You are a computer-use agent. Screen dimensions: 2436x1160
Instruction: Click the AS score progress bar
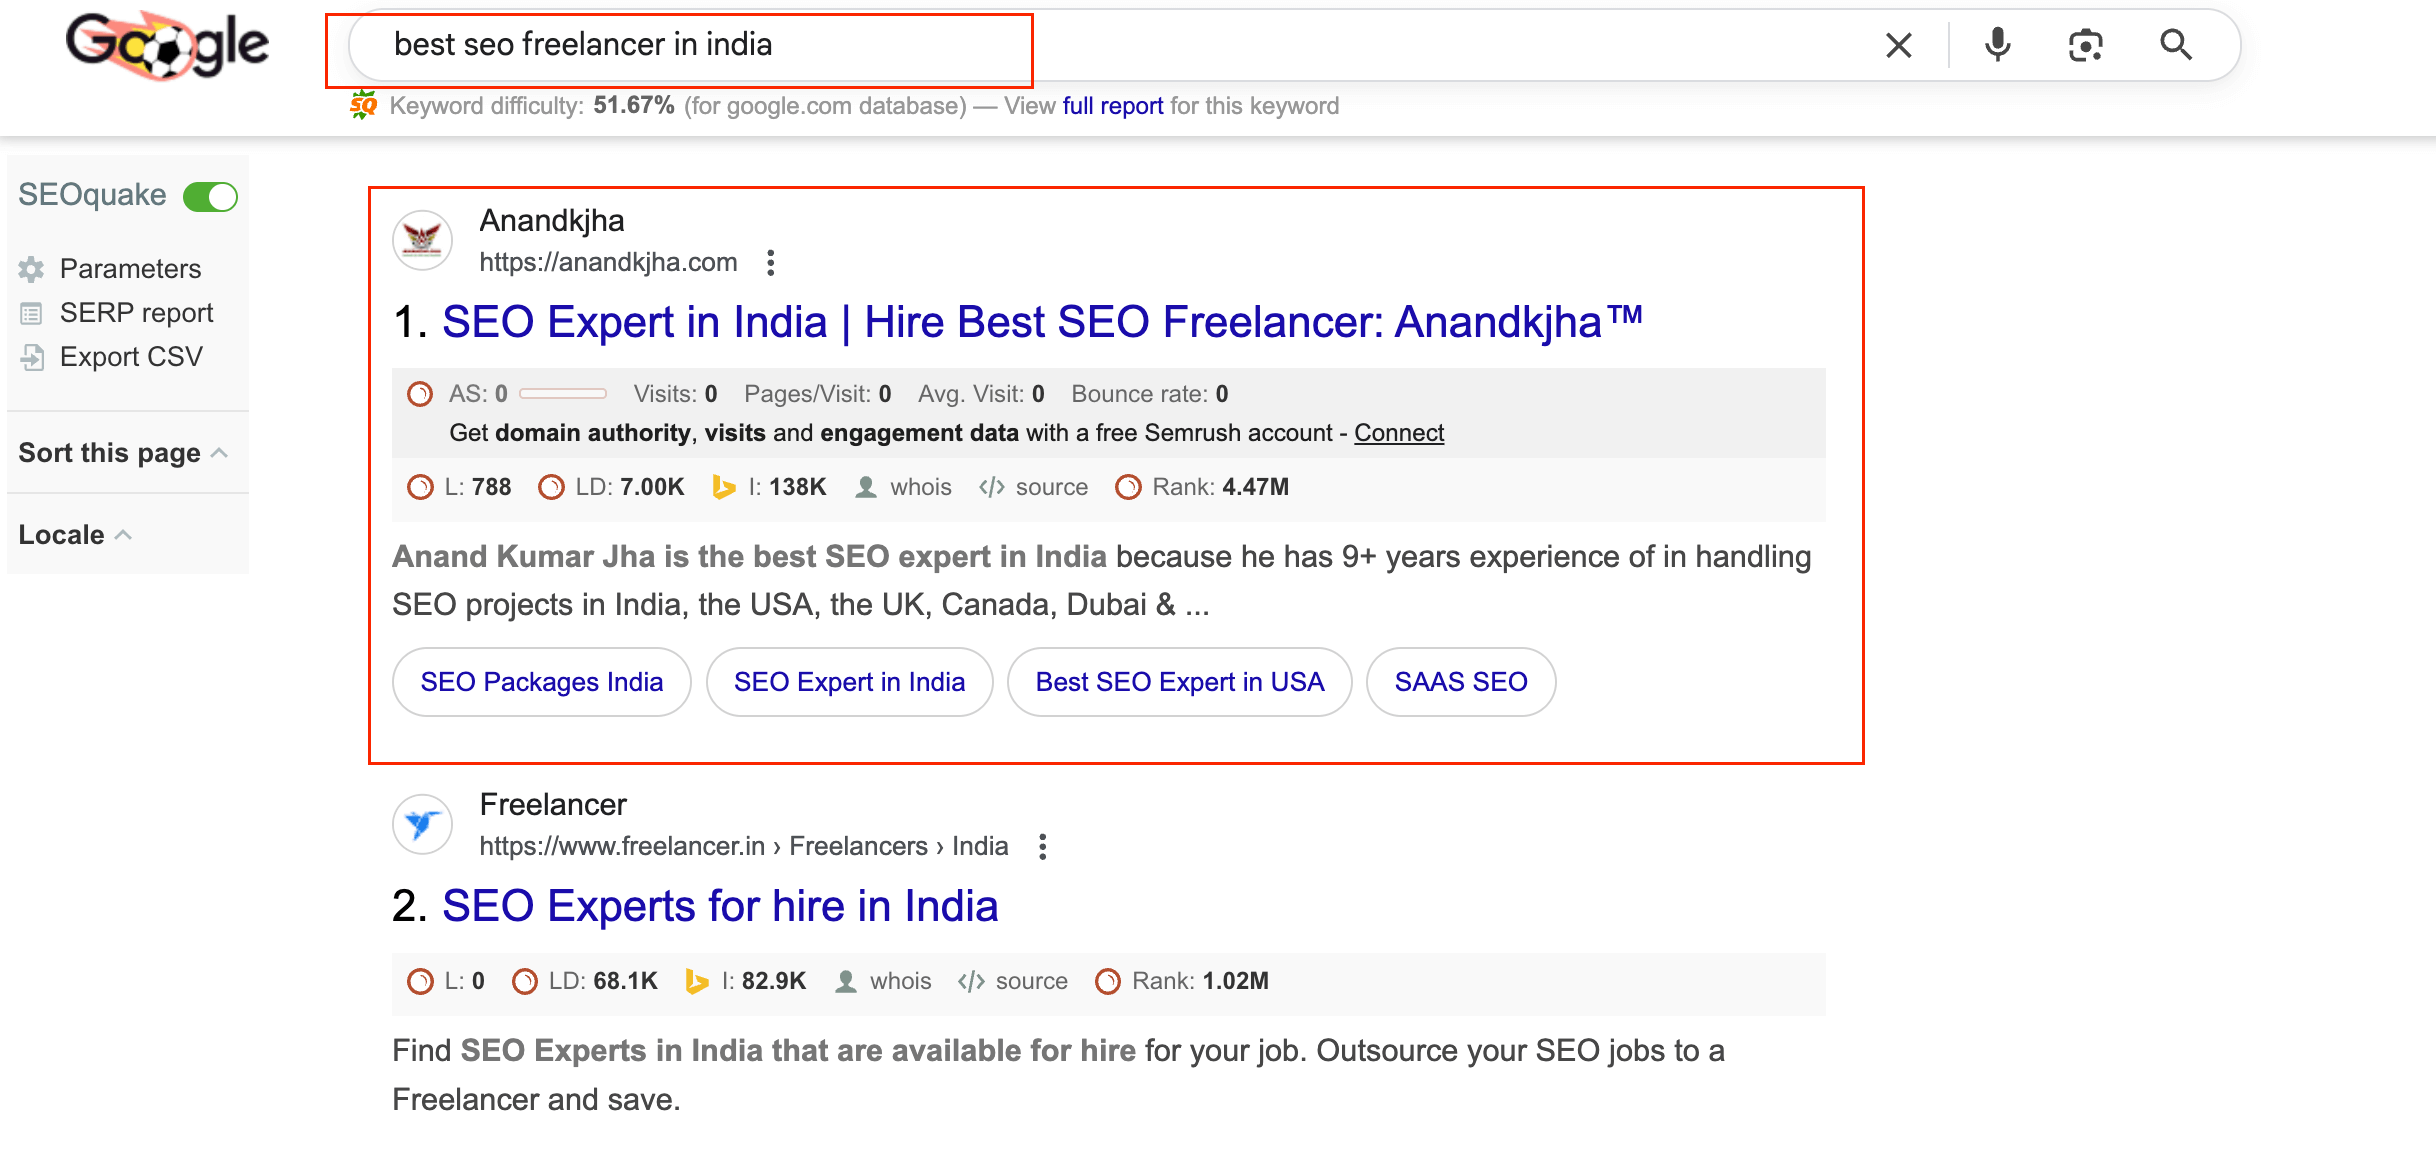point(563,394)
